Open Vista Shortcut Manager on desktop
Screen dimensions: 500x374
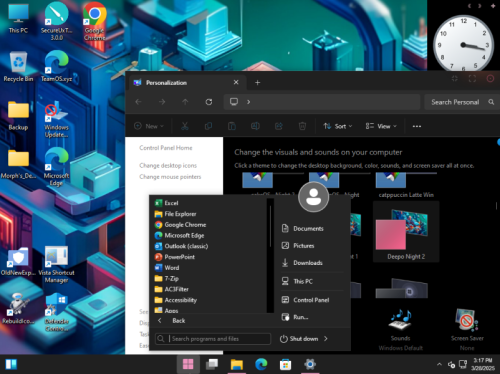coord(56,264)
